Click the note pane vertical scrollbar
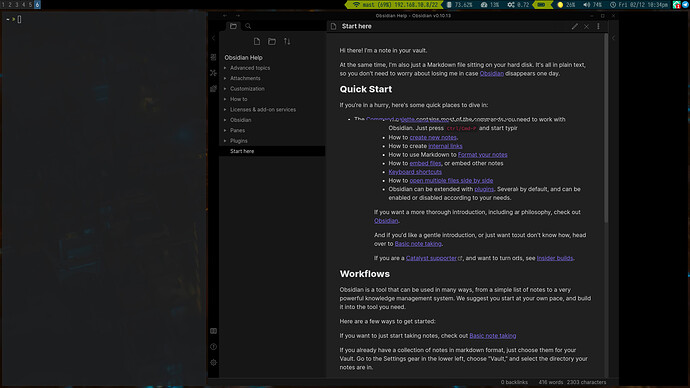690x388 pixels. pyautogui.click(x=606, y=128)
